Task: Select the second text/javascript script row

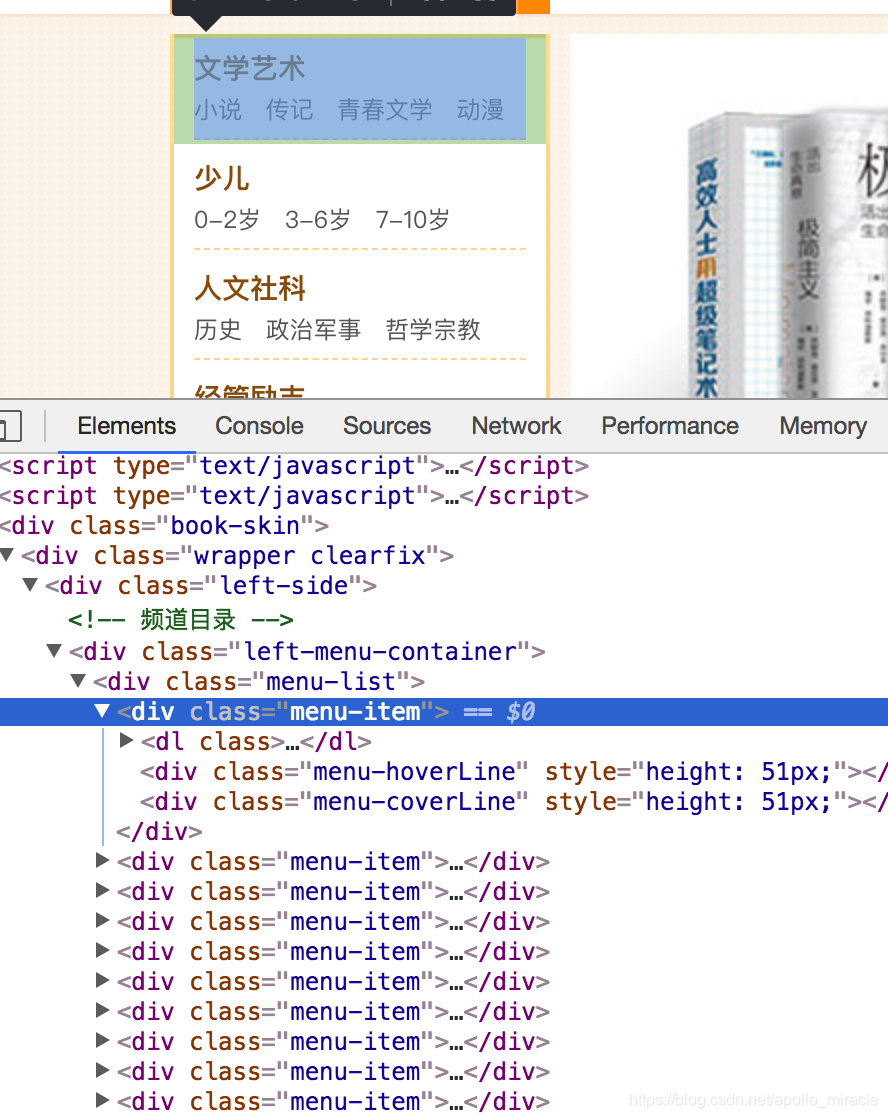Action: [x=295, y=496]
